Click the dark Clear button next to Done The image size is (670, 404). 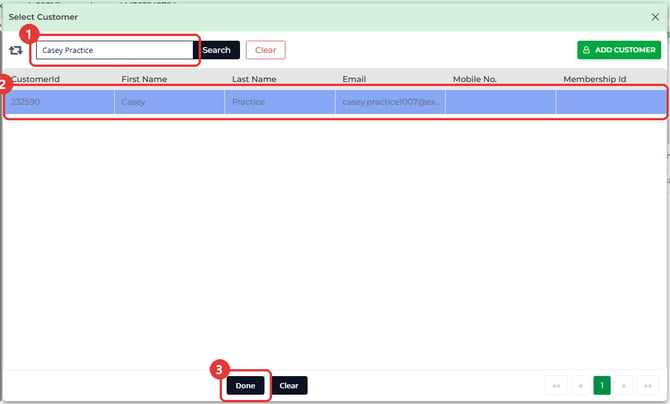click(289, 385)
